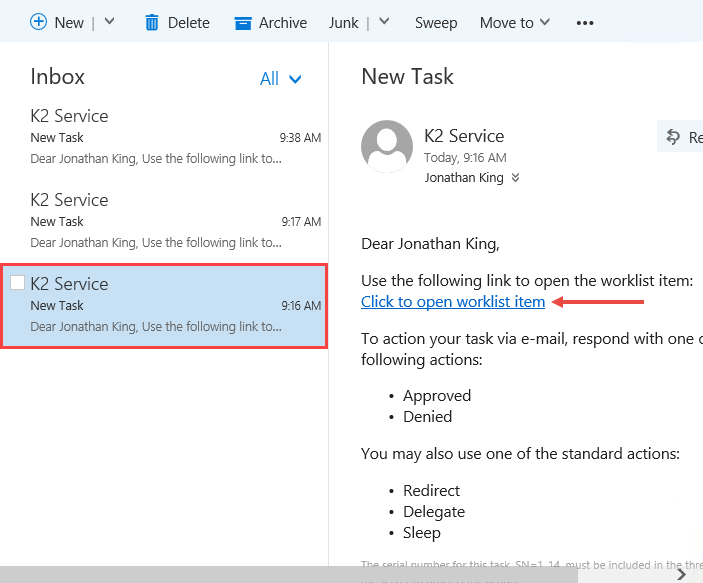703x583 pixels.
Task: Click the Sleep action text
Action: click(421, 533)
